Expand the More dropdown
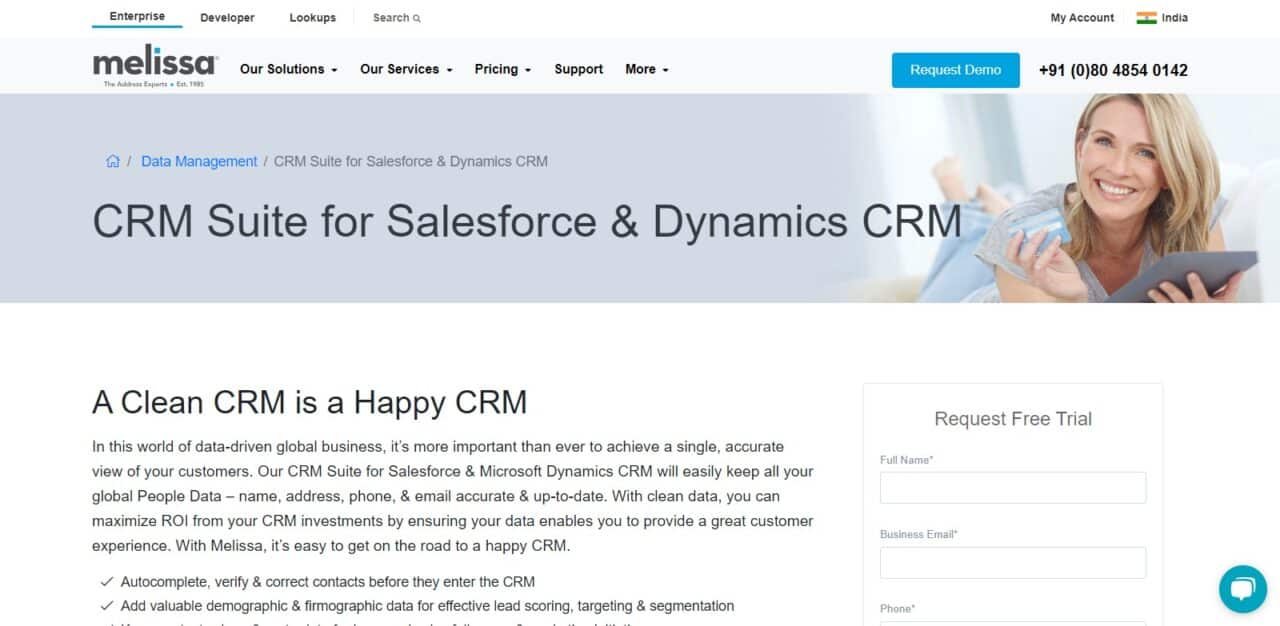Viewport: 1280px width, 626px height. point(647,69)
